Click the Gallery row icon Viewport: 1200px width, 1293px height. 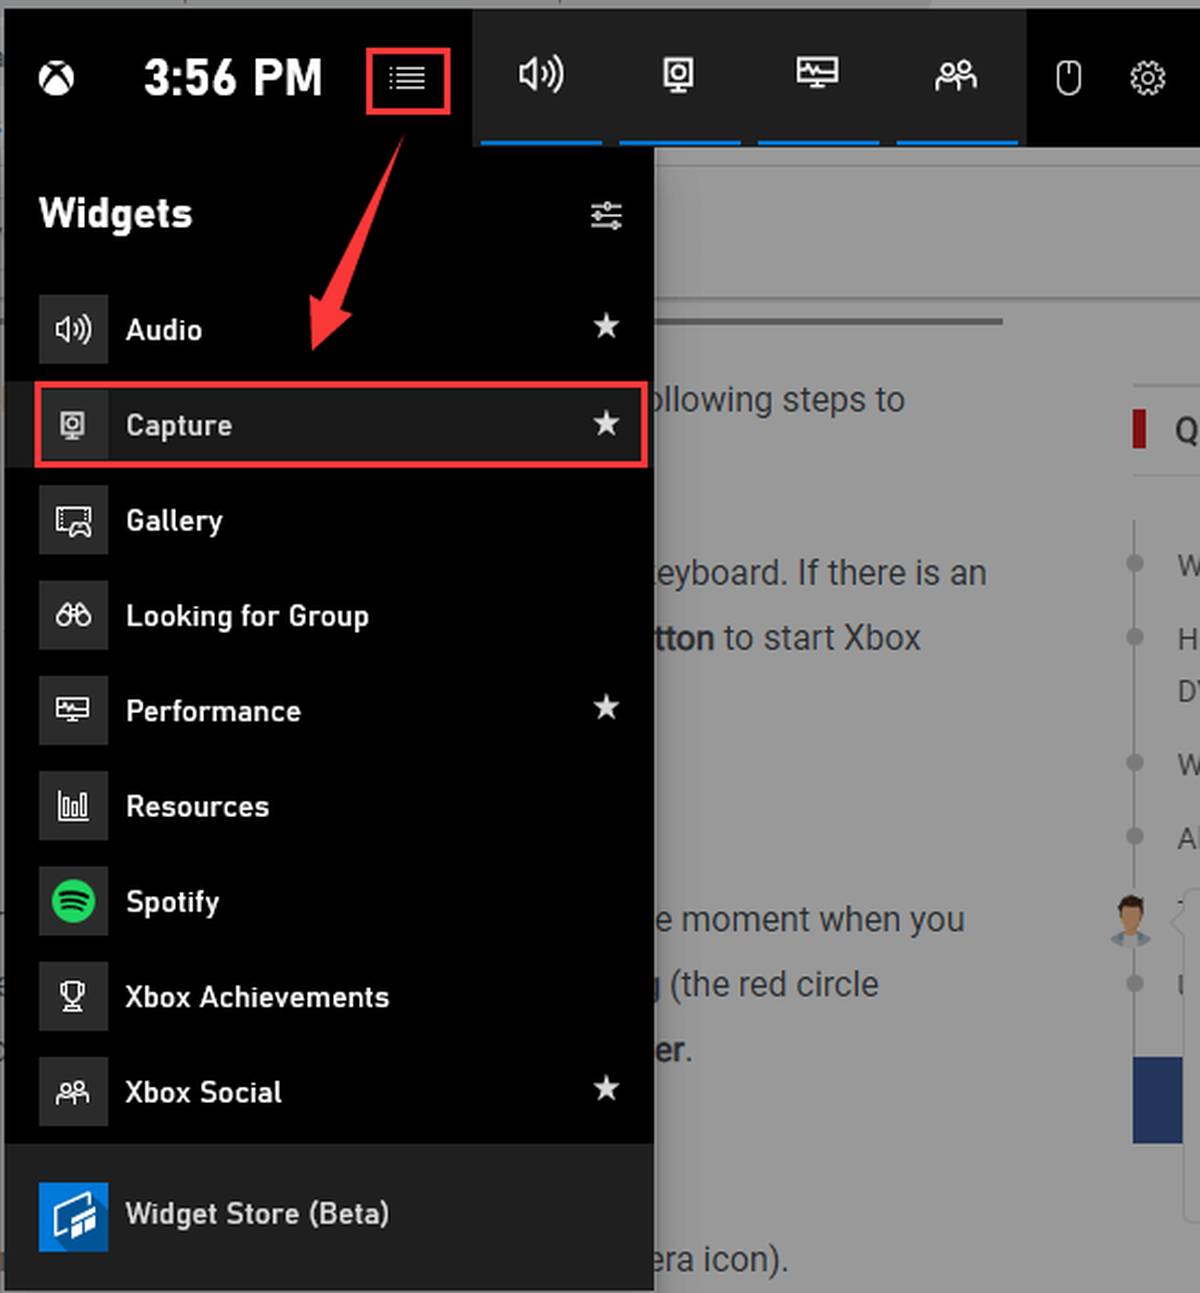(73, 520)
